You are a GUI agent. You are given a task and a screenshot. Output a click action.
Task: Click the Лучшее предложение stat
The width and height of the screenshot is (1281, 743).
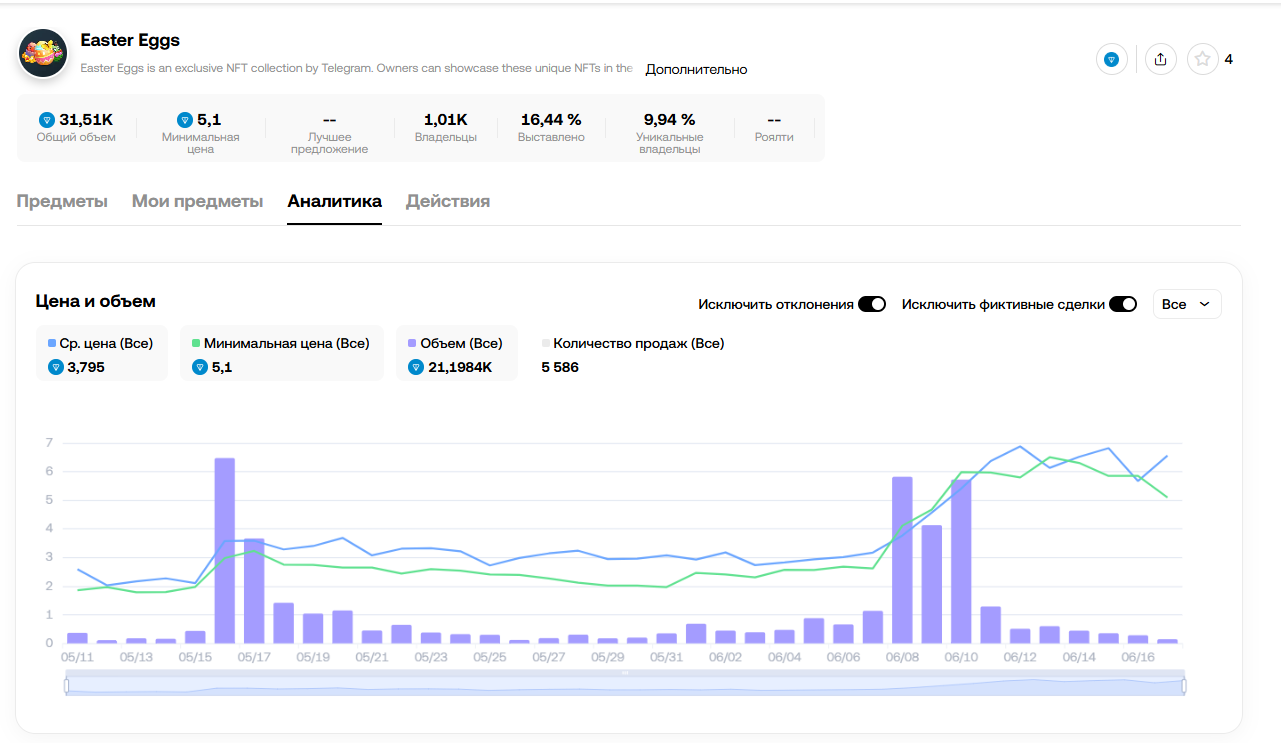coord(329,134)
